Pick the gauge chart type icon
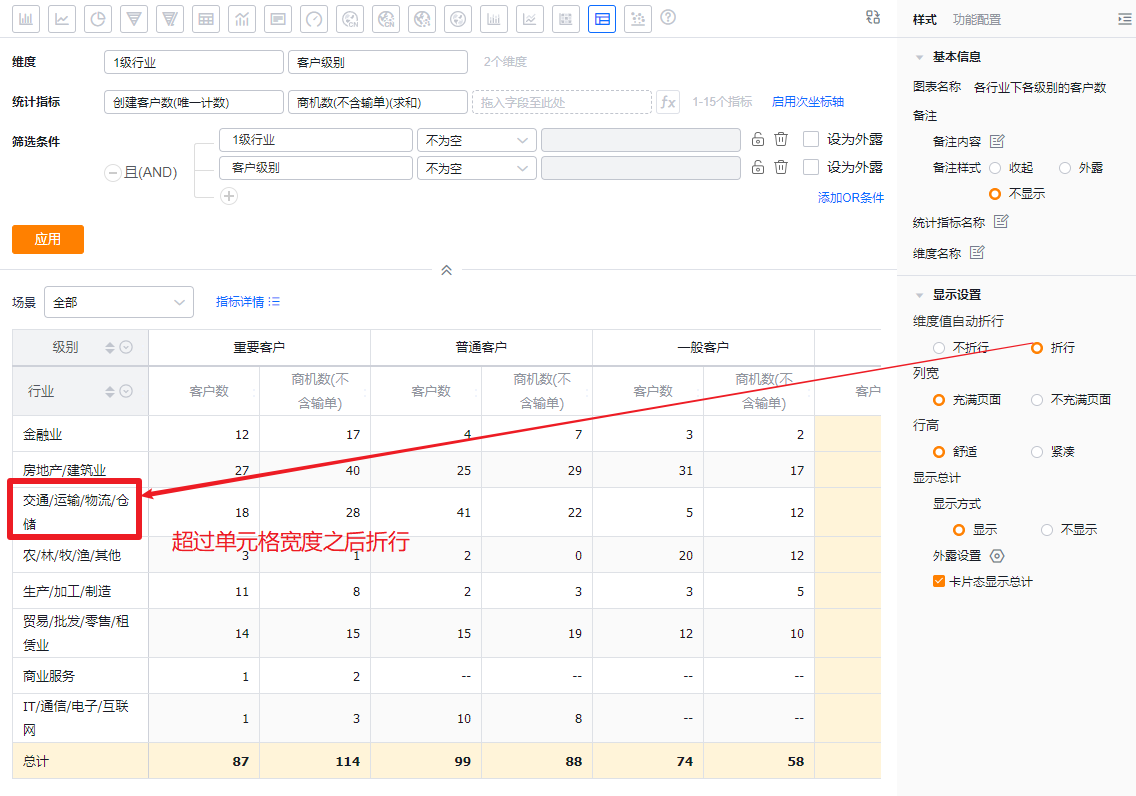 [314, 19]
